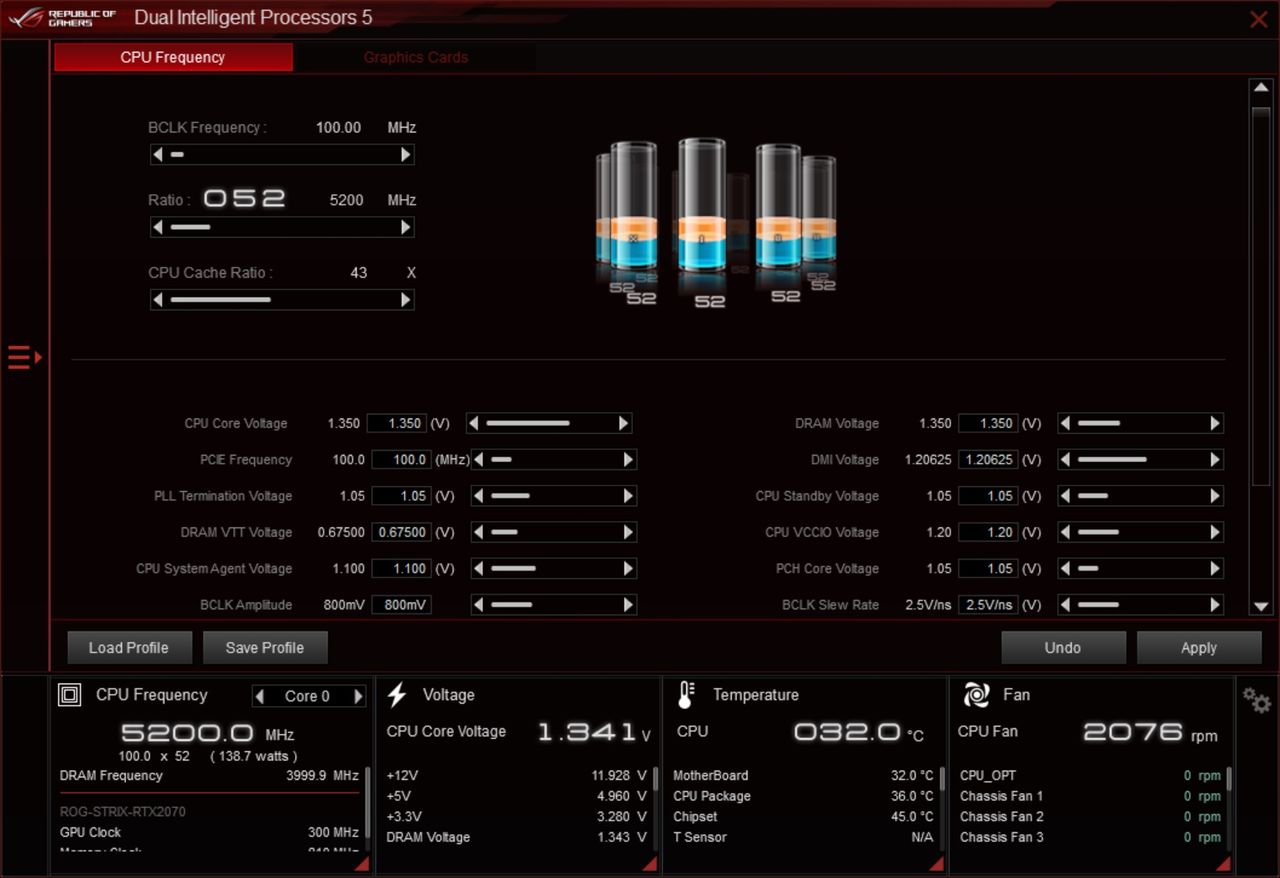This screenshot has height=878, width=1280.
Task: Decrease CPU Core Voltage with left arrow
Action: [474, 424]
